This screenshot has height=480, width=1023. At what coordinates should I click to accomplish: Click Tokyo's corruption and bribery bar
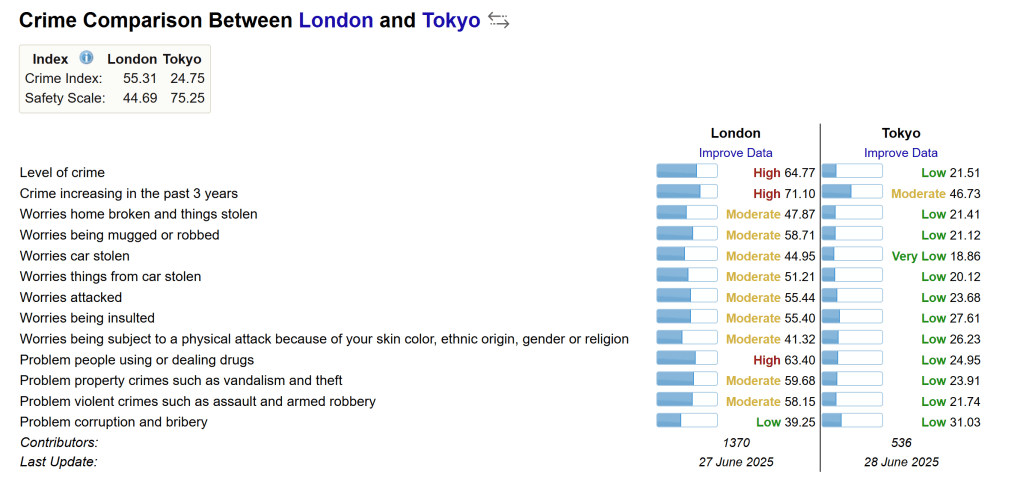pyautogui.click(x=852, y=421)
